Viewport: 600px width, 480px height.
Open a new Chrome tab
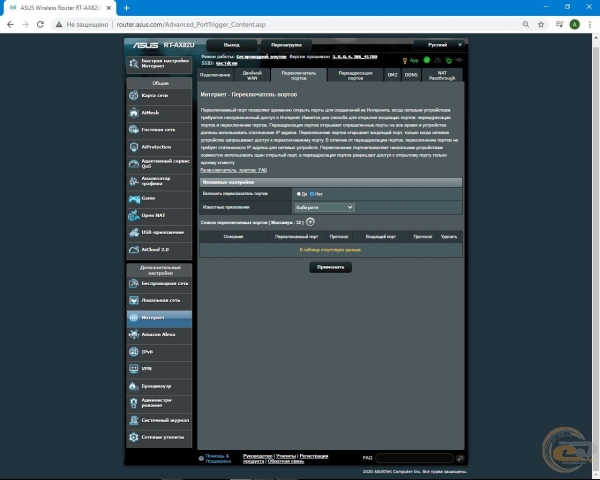click(x=126, y=8)
